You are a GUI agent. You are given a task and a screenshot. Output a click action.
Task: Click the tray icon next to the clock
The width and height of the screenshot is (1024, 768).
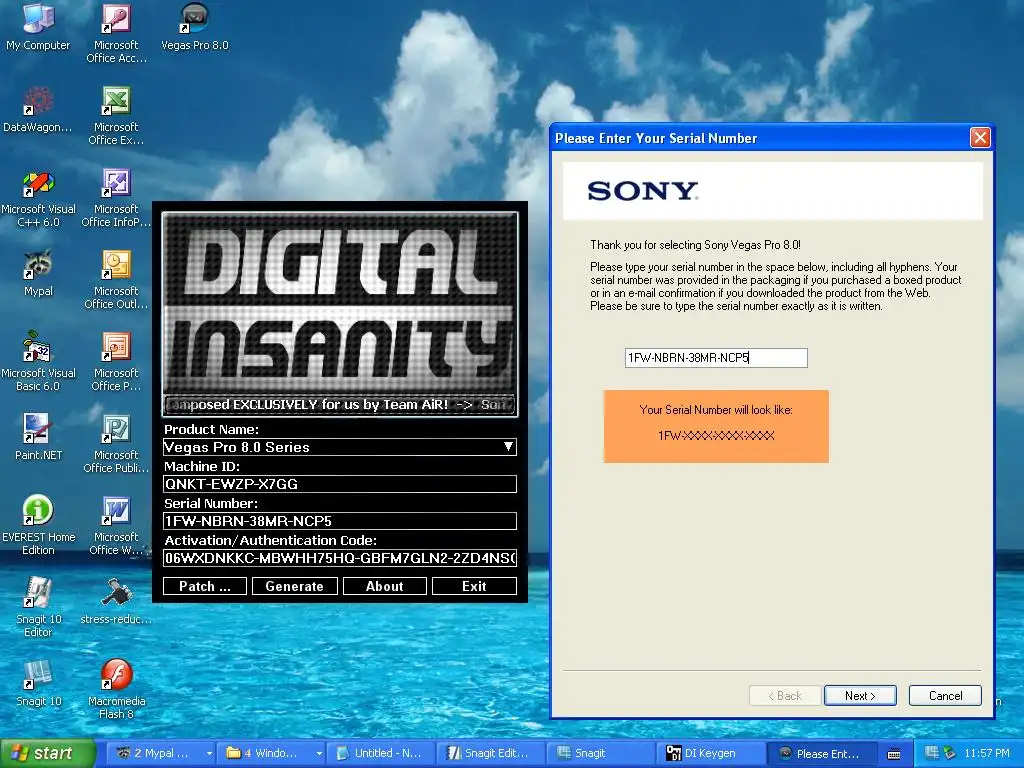(950, 753)
